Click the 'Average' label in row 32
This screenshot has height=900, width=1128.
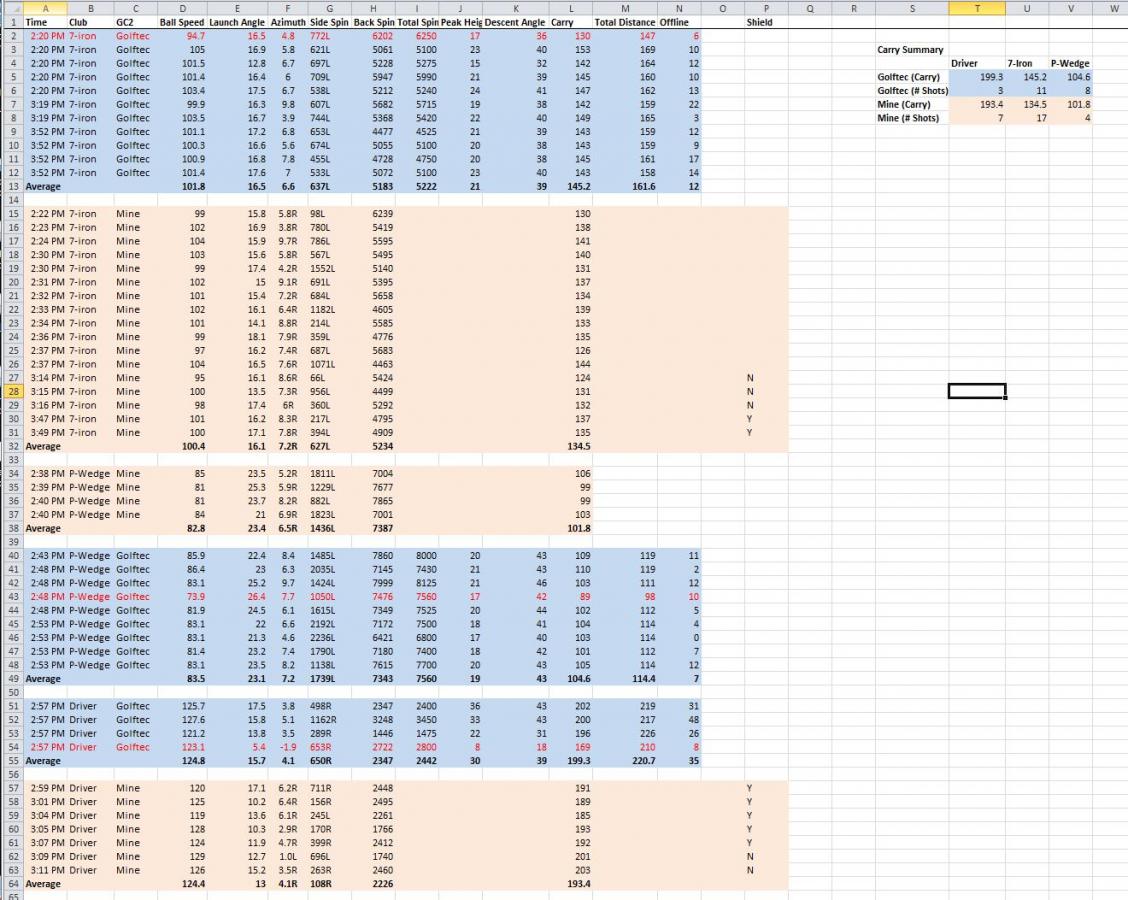(x=45, y=446)
